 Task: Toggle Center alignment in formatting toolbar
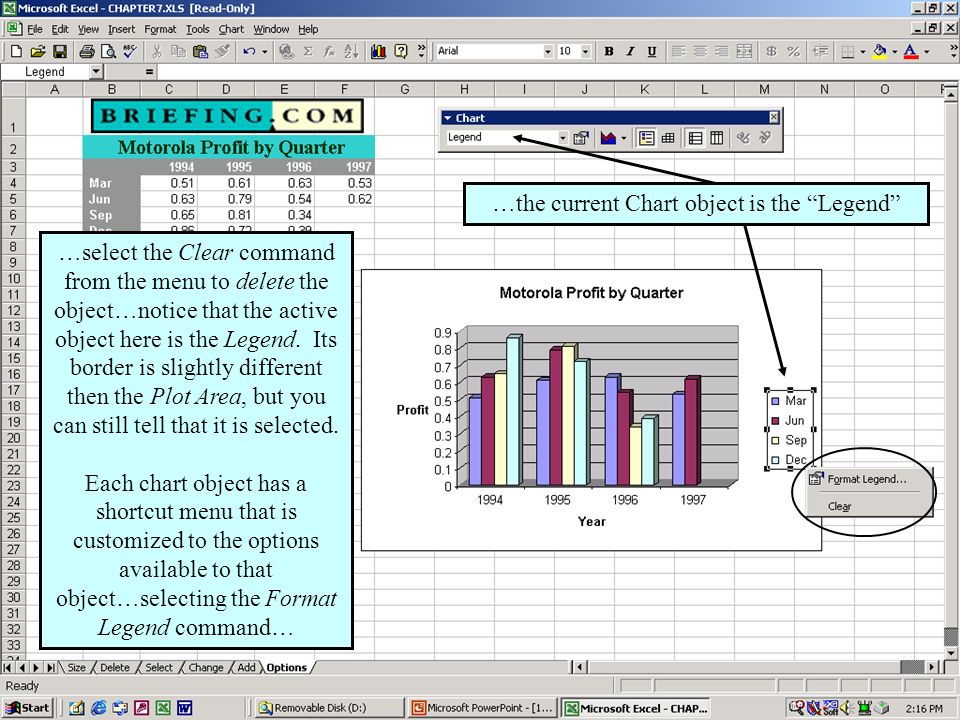point(700,51)
